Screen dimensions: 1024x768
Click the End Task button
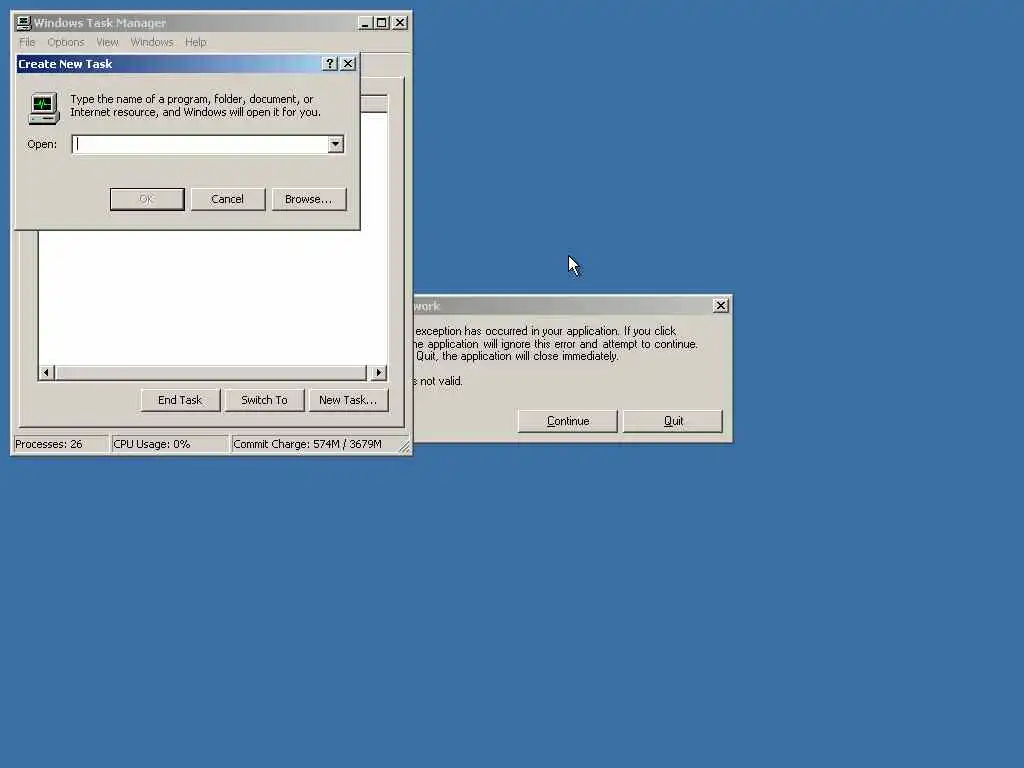click(x=180, y=400)
